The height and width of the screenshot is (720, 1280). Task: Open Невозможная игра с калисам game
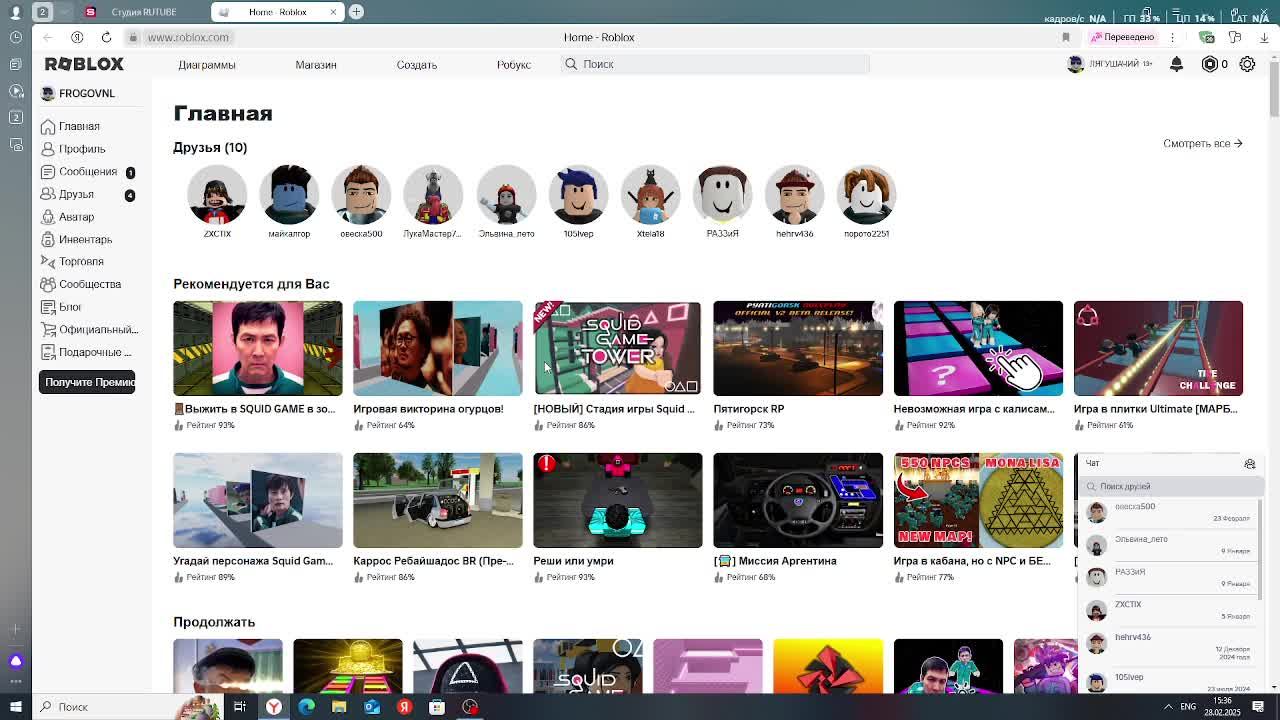tap(978, 348)
